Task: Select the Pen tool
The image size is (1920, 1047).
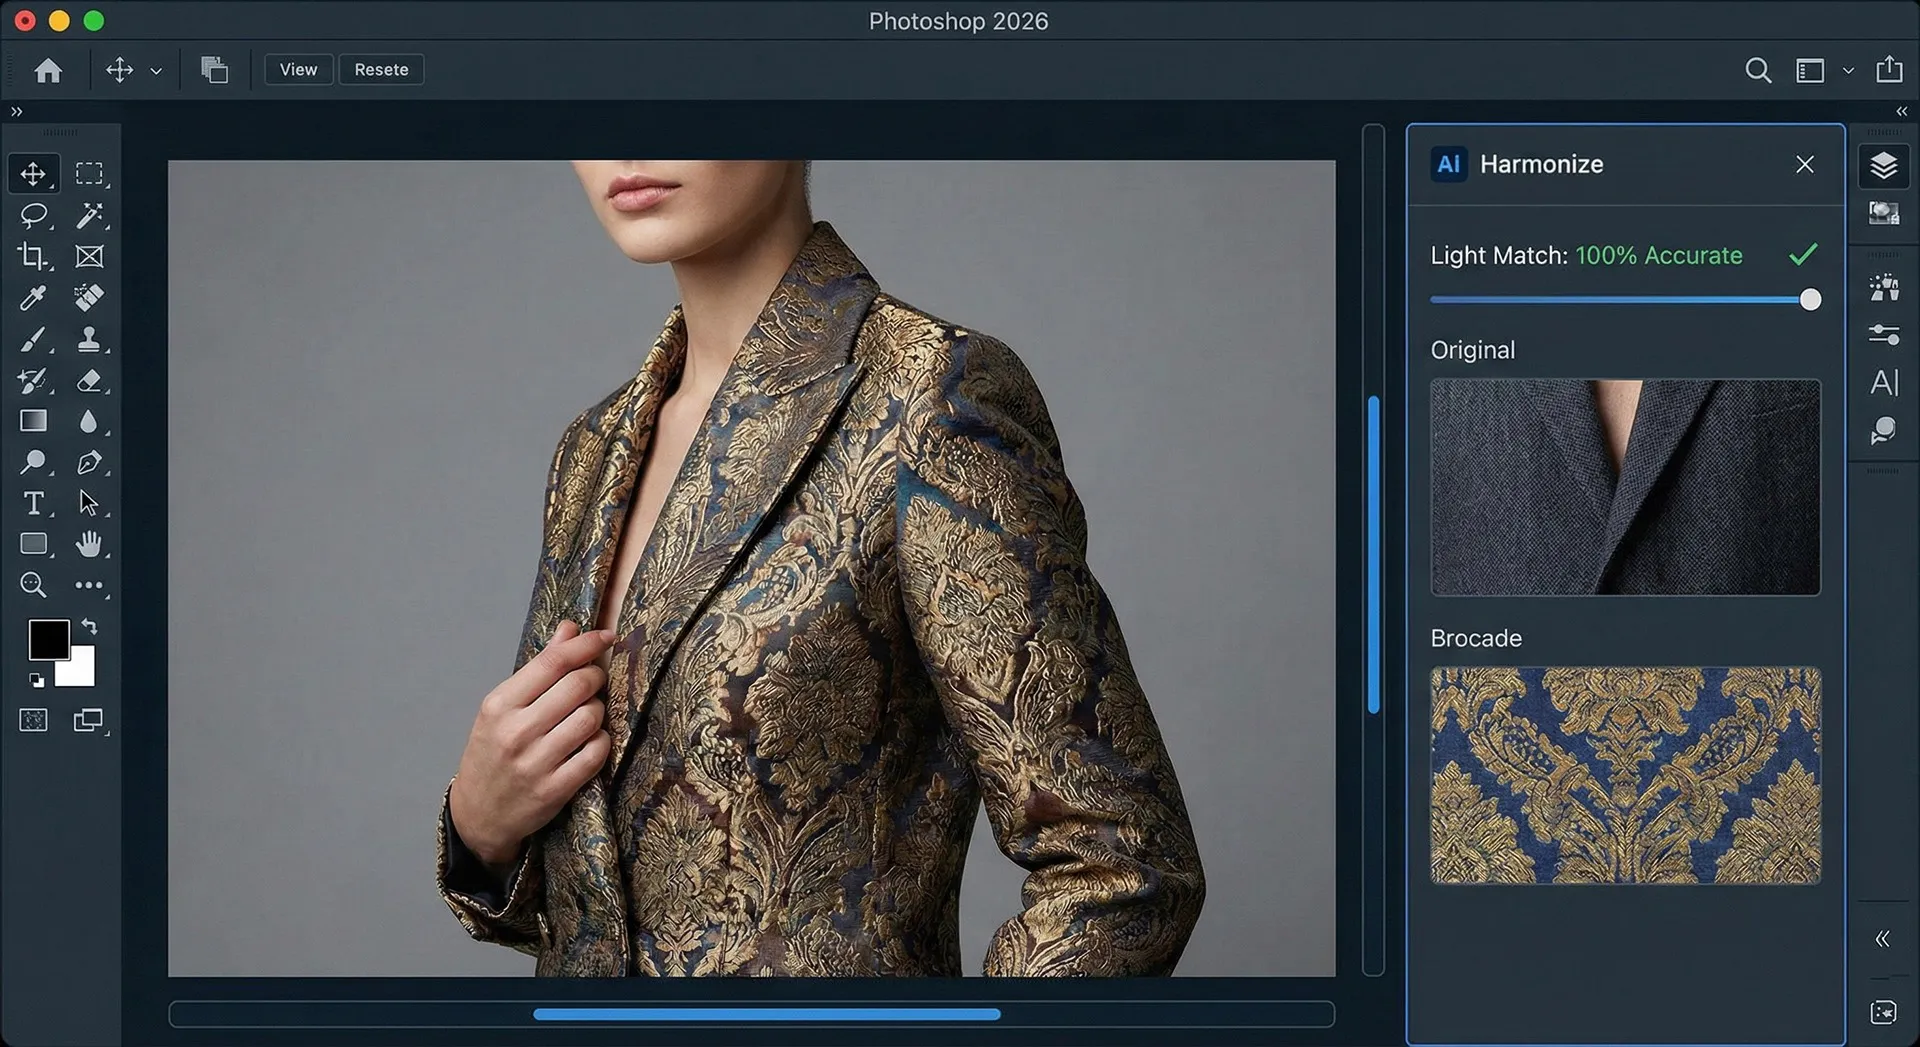Action: tap(90, 462)
